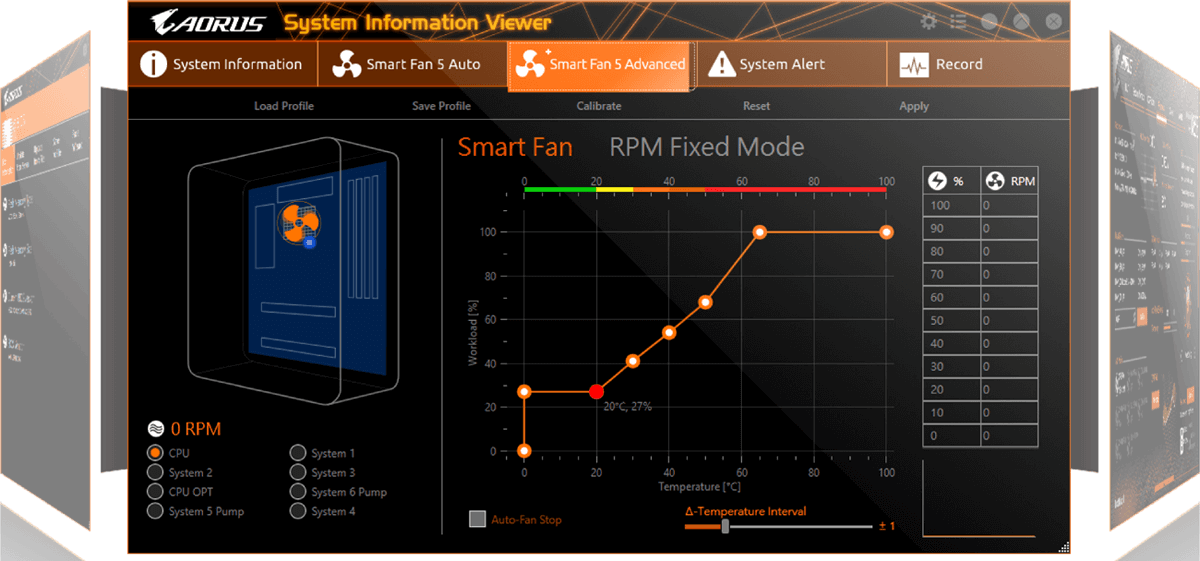Click the 50 cell in workload table
The image size is (1200, 561).
coord(951,321)
